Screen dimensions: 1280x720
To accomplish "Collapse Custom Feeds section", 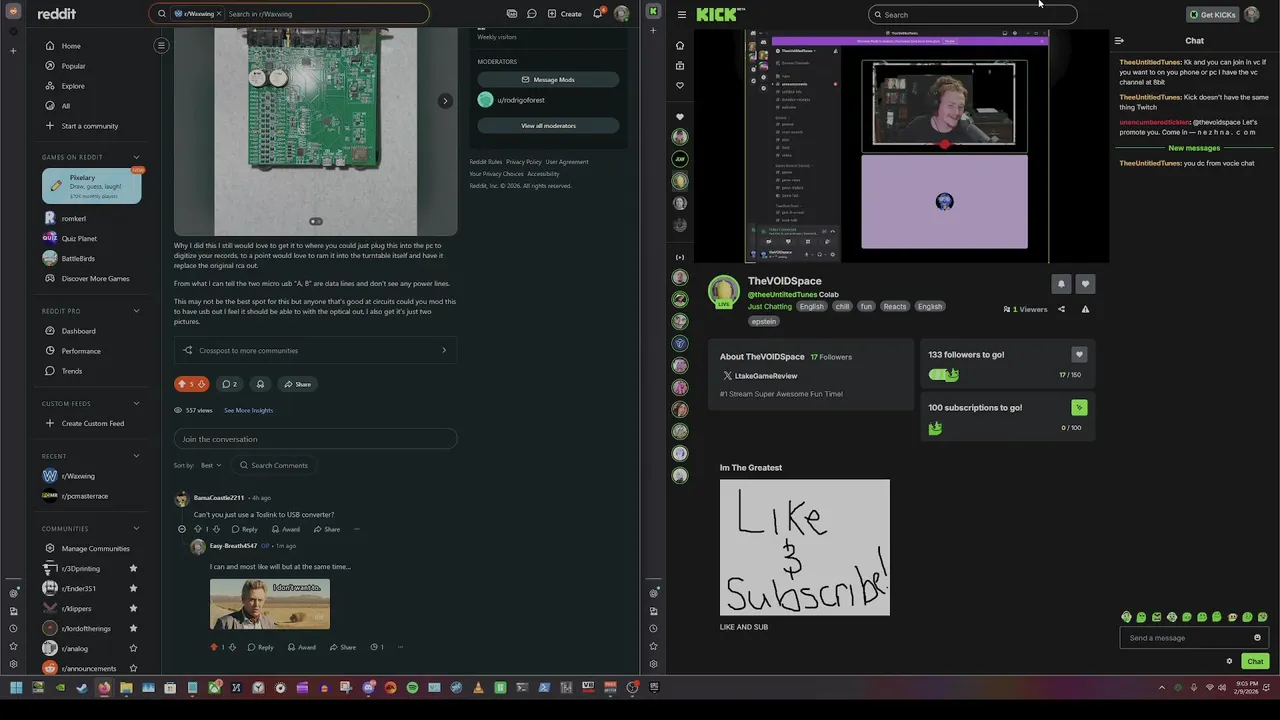I will point(136,403).
